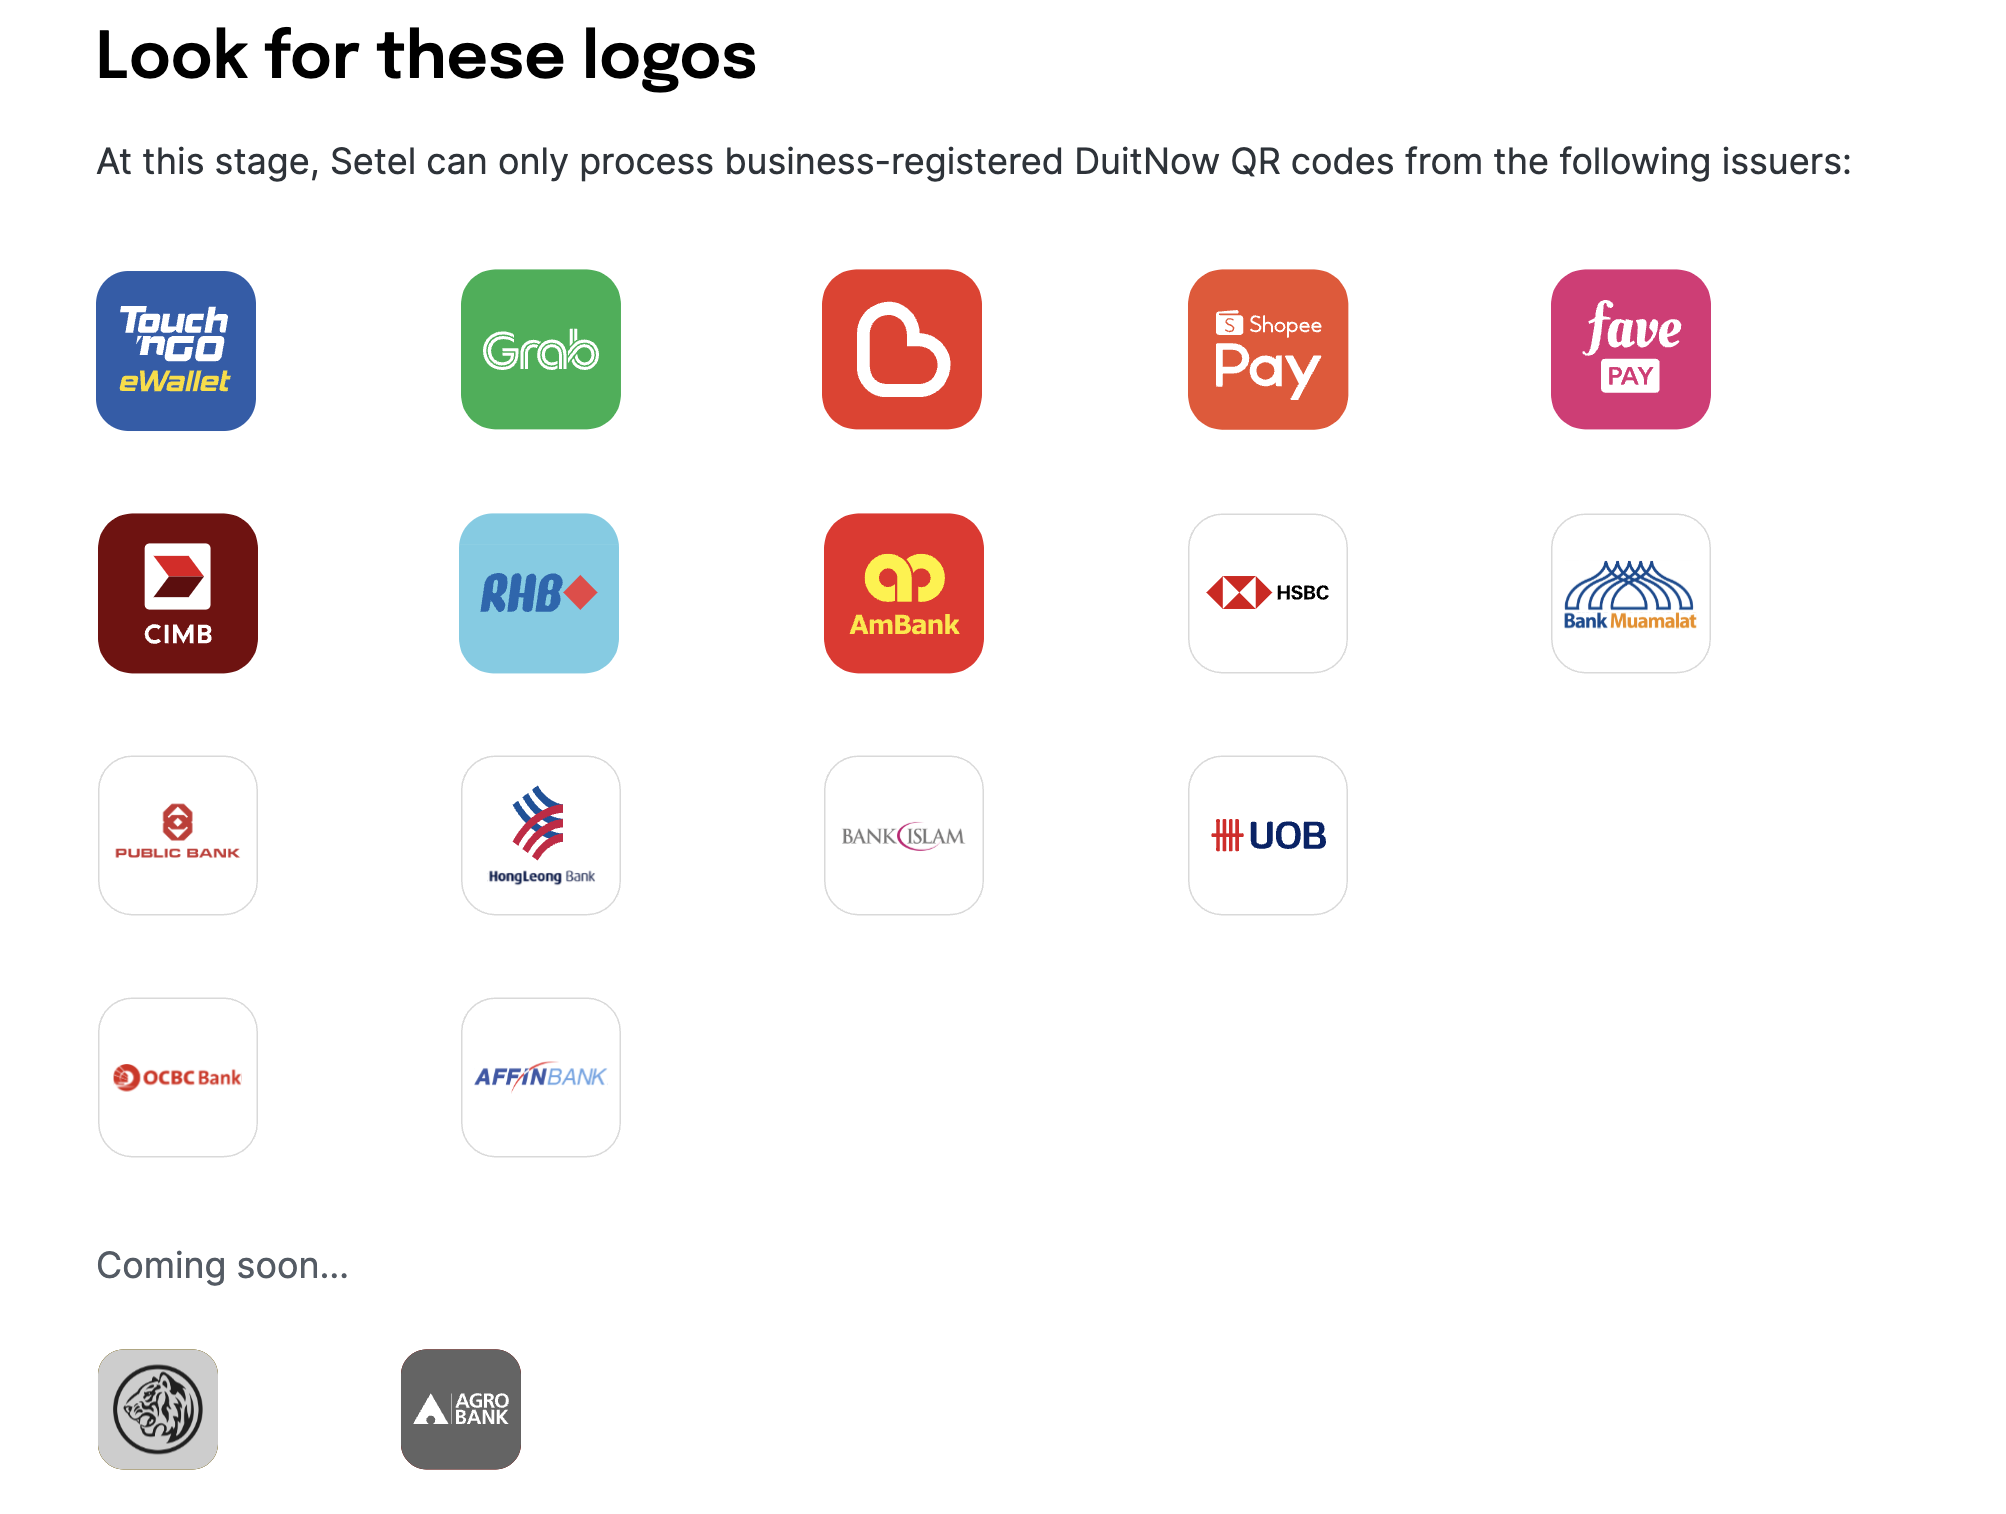Click the red Boost heart logo

point(902,349)
